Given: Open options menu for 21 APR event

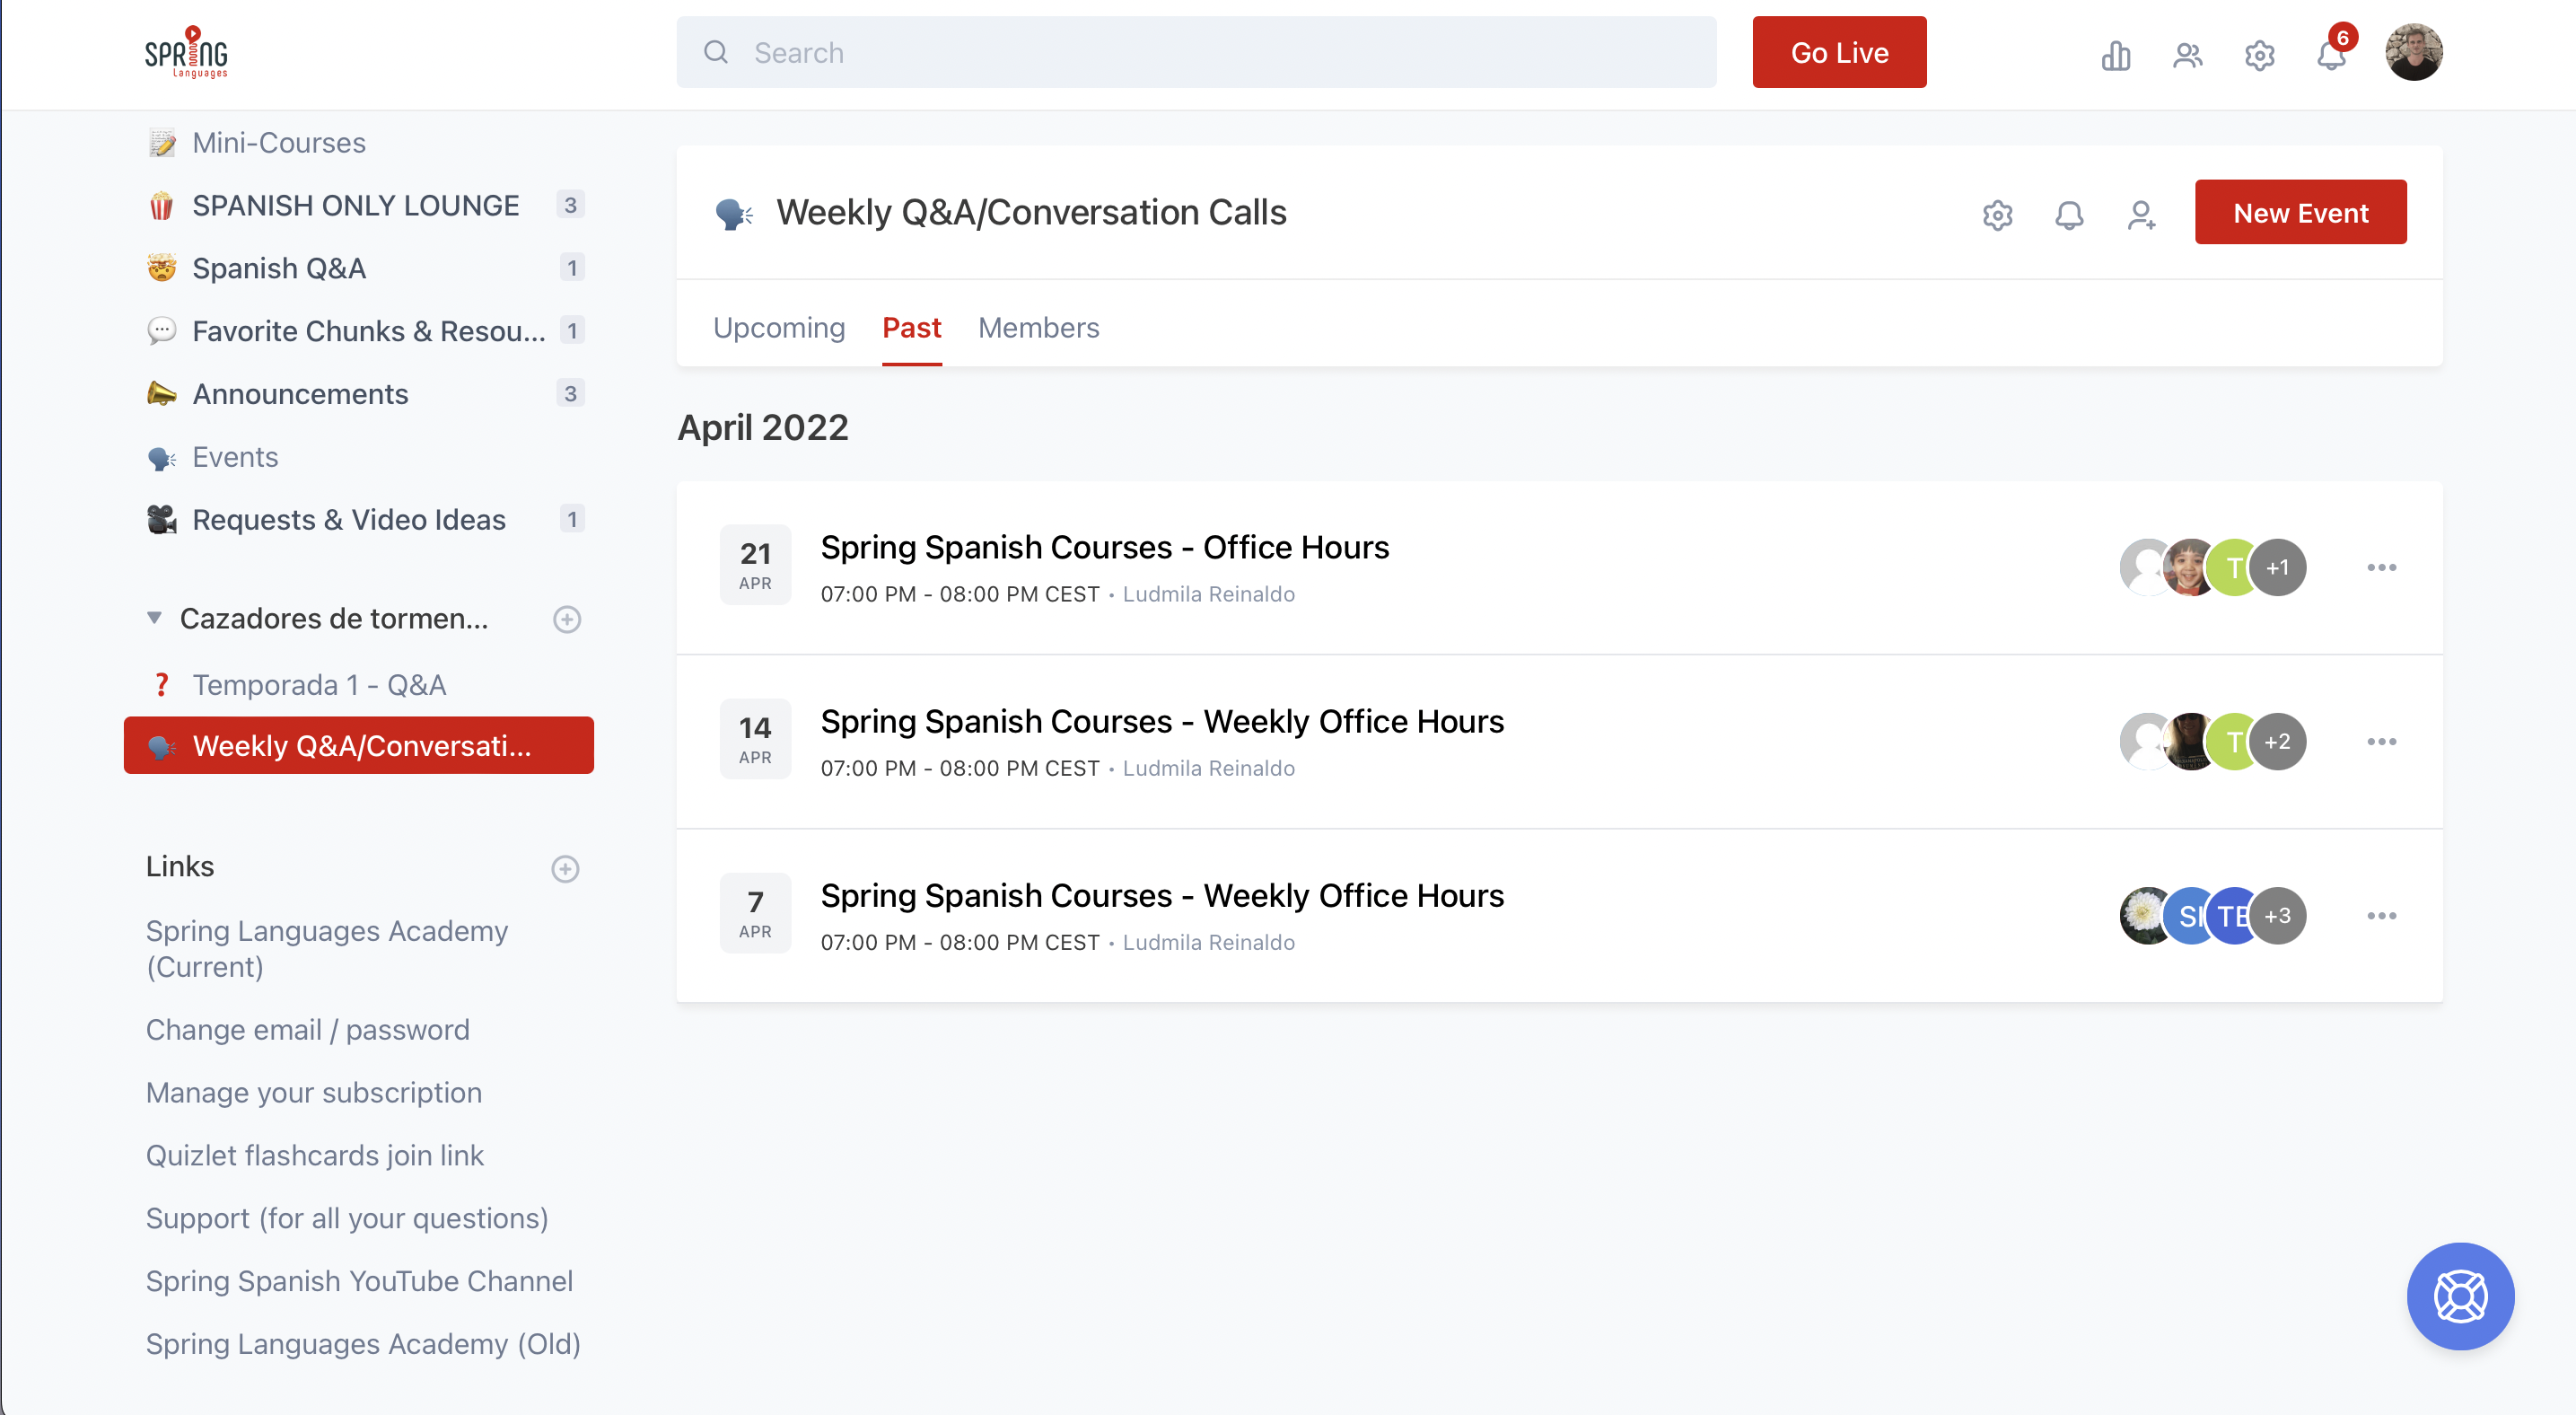Looking at the screenshot, I should coord(2381,567).
